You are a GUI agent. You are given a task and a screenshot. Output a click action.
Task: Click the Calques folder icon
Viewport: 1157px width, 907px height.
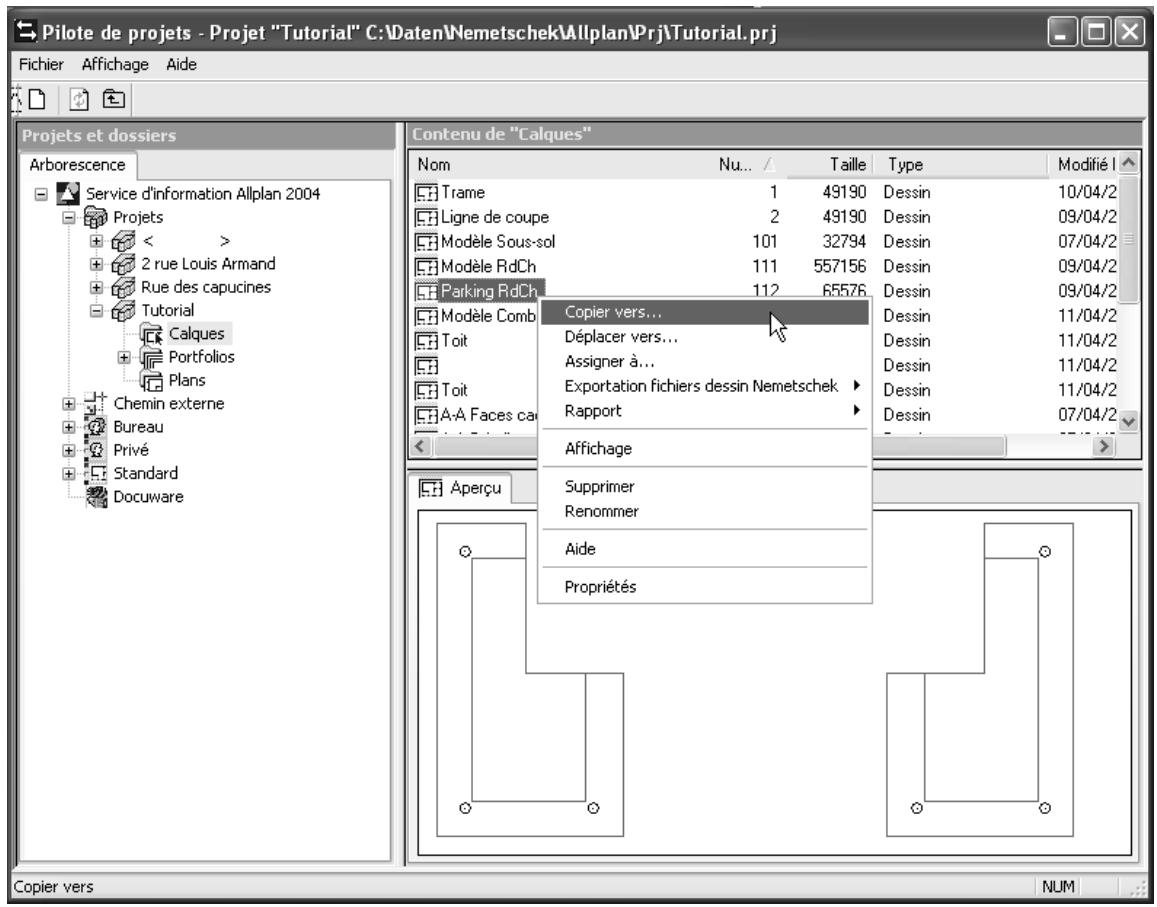pyautogui.click(x=151, y=334)
